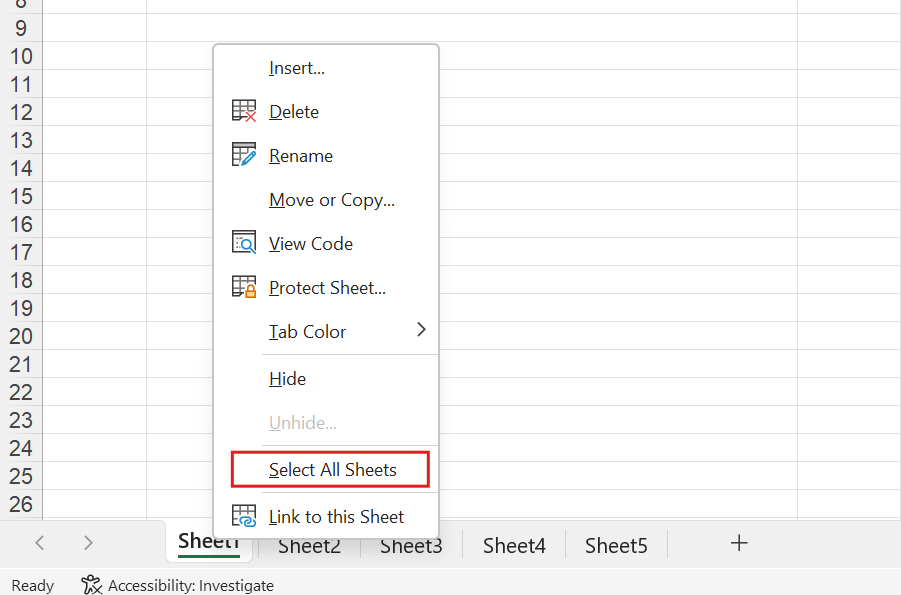Choose Link to this Sheet option
This screenshot has height=595, width=901.
pos(326,517)
